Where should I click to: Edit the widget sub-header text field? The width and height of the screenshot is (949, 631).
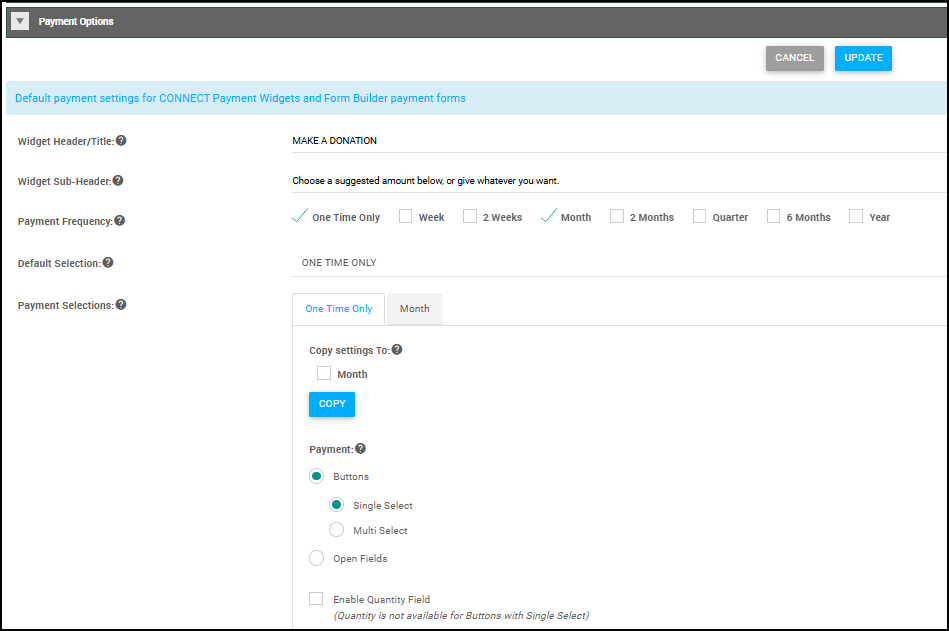point(619,180)
